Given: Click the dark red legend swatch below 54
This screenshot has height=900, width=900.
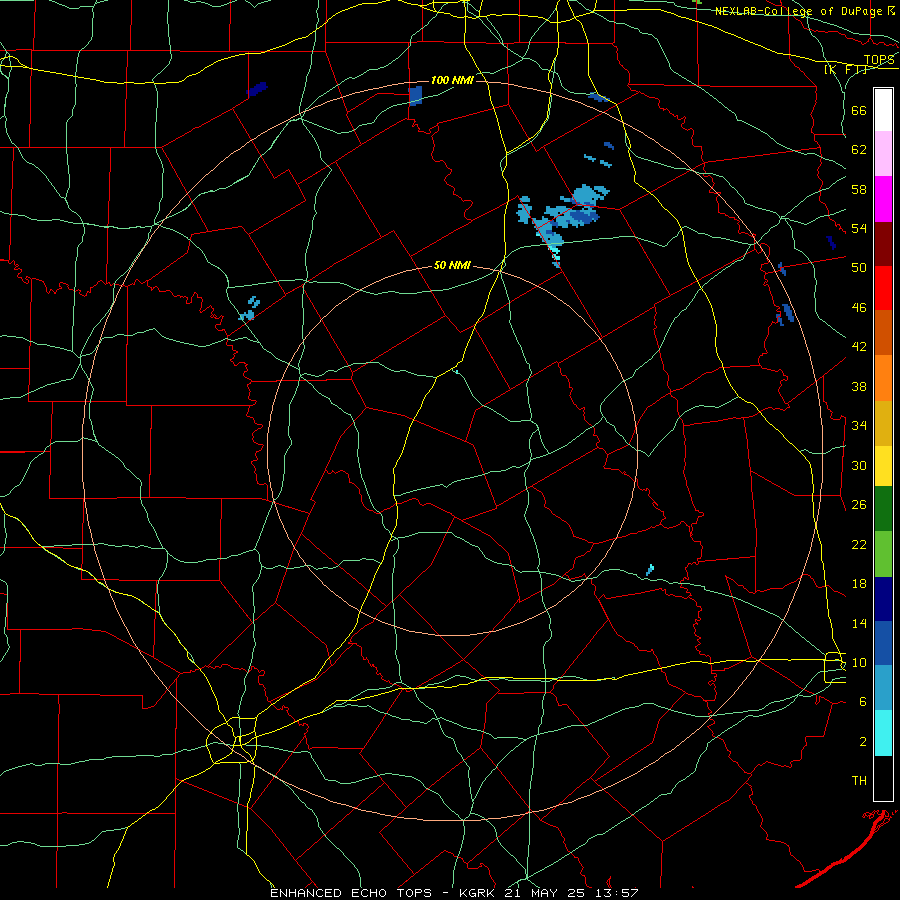Looking at the screenshot, I should (x=883, y=243).
